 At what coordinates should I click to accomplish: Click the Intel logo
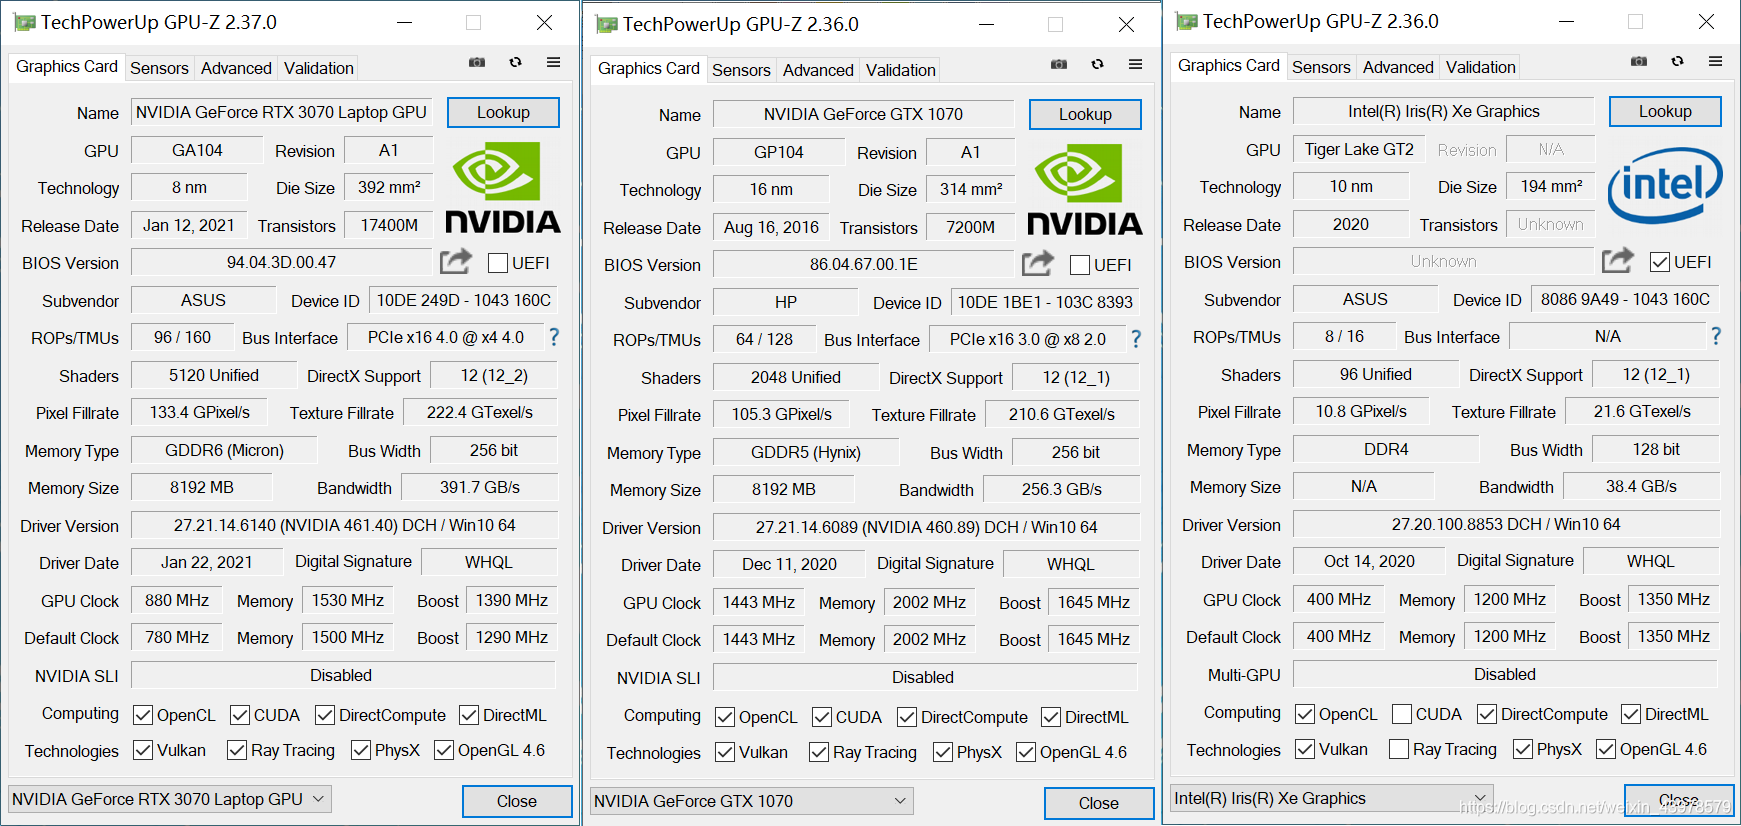click(1664, 185)
